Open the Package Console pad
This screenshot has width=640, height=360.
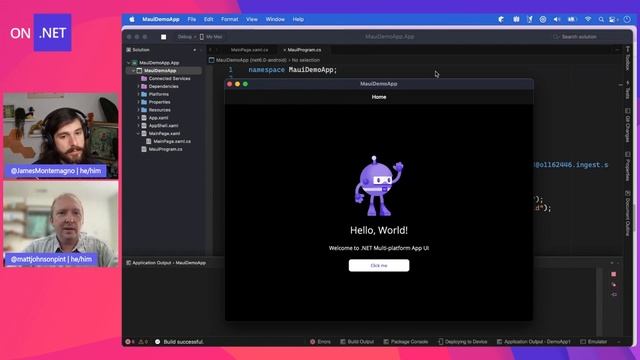406,342
